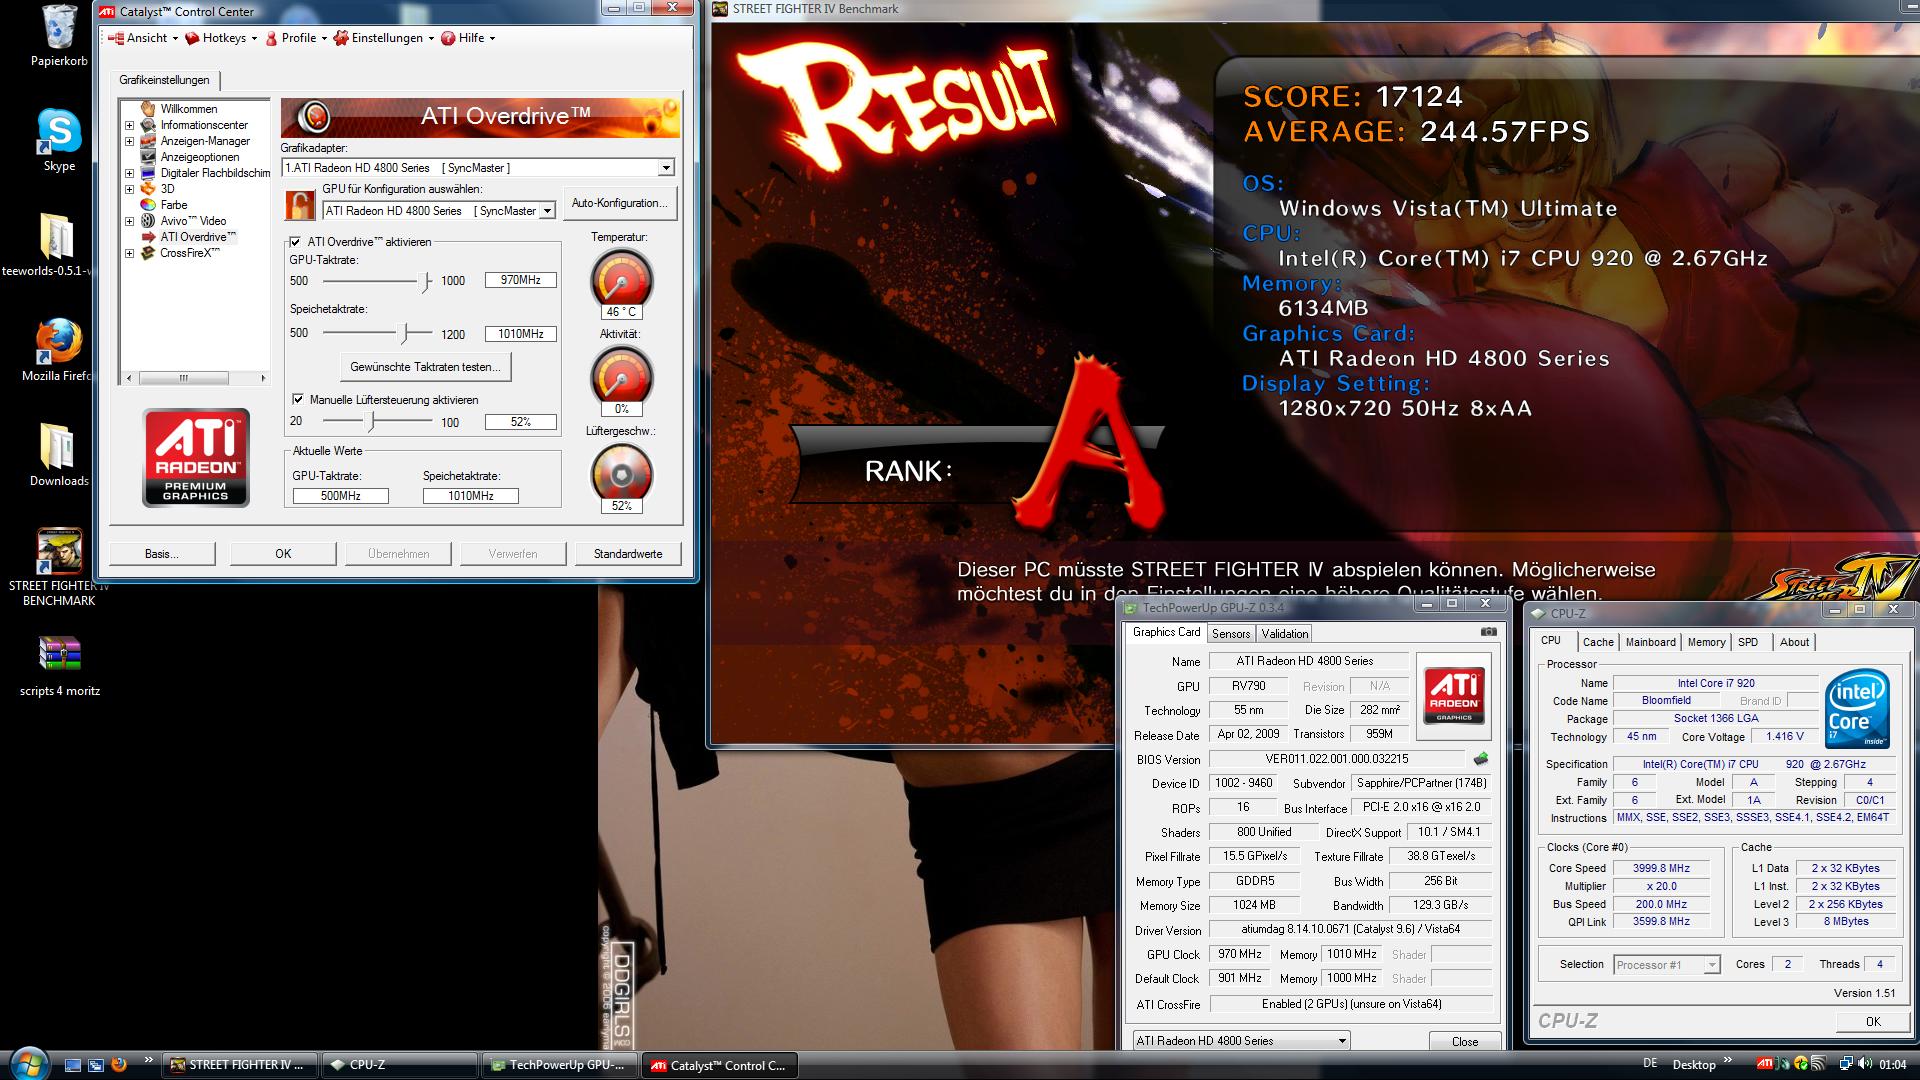Viewport: 1920px width, 1080px height.
Task: Open the Einstellungen menu in Catalyst
Action: point(383,38)
